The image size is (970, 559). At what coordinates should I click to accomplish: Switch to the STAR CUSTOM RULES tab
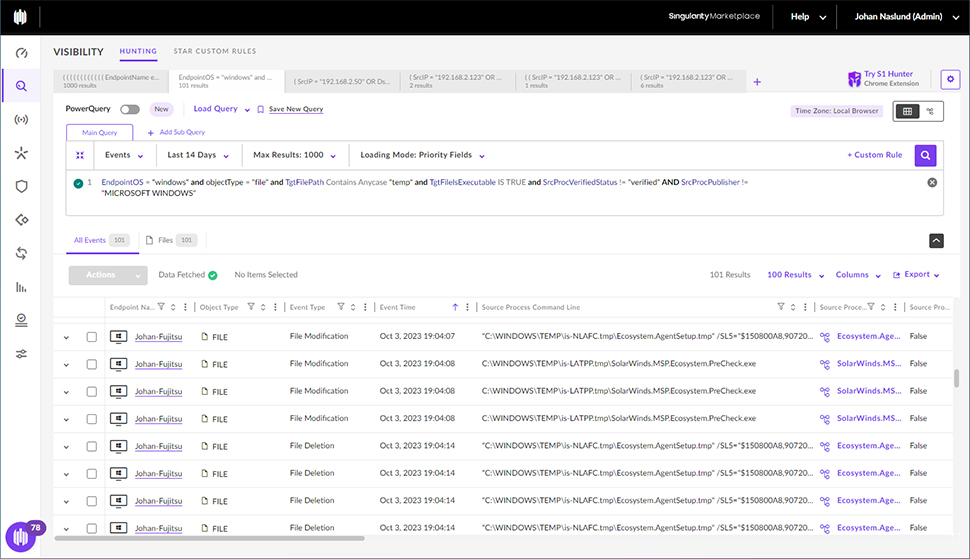[x=215, y=51]
